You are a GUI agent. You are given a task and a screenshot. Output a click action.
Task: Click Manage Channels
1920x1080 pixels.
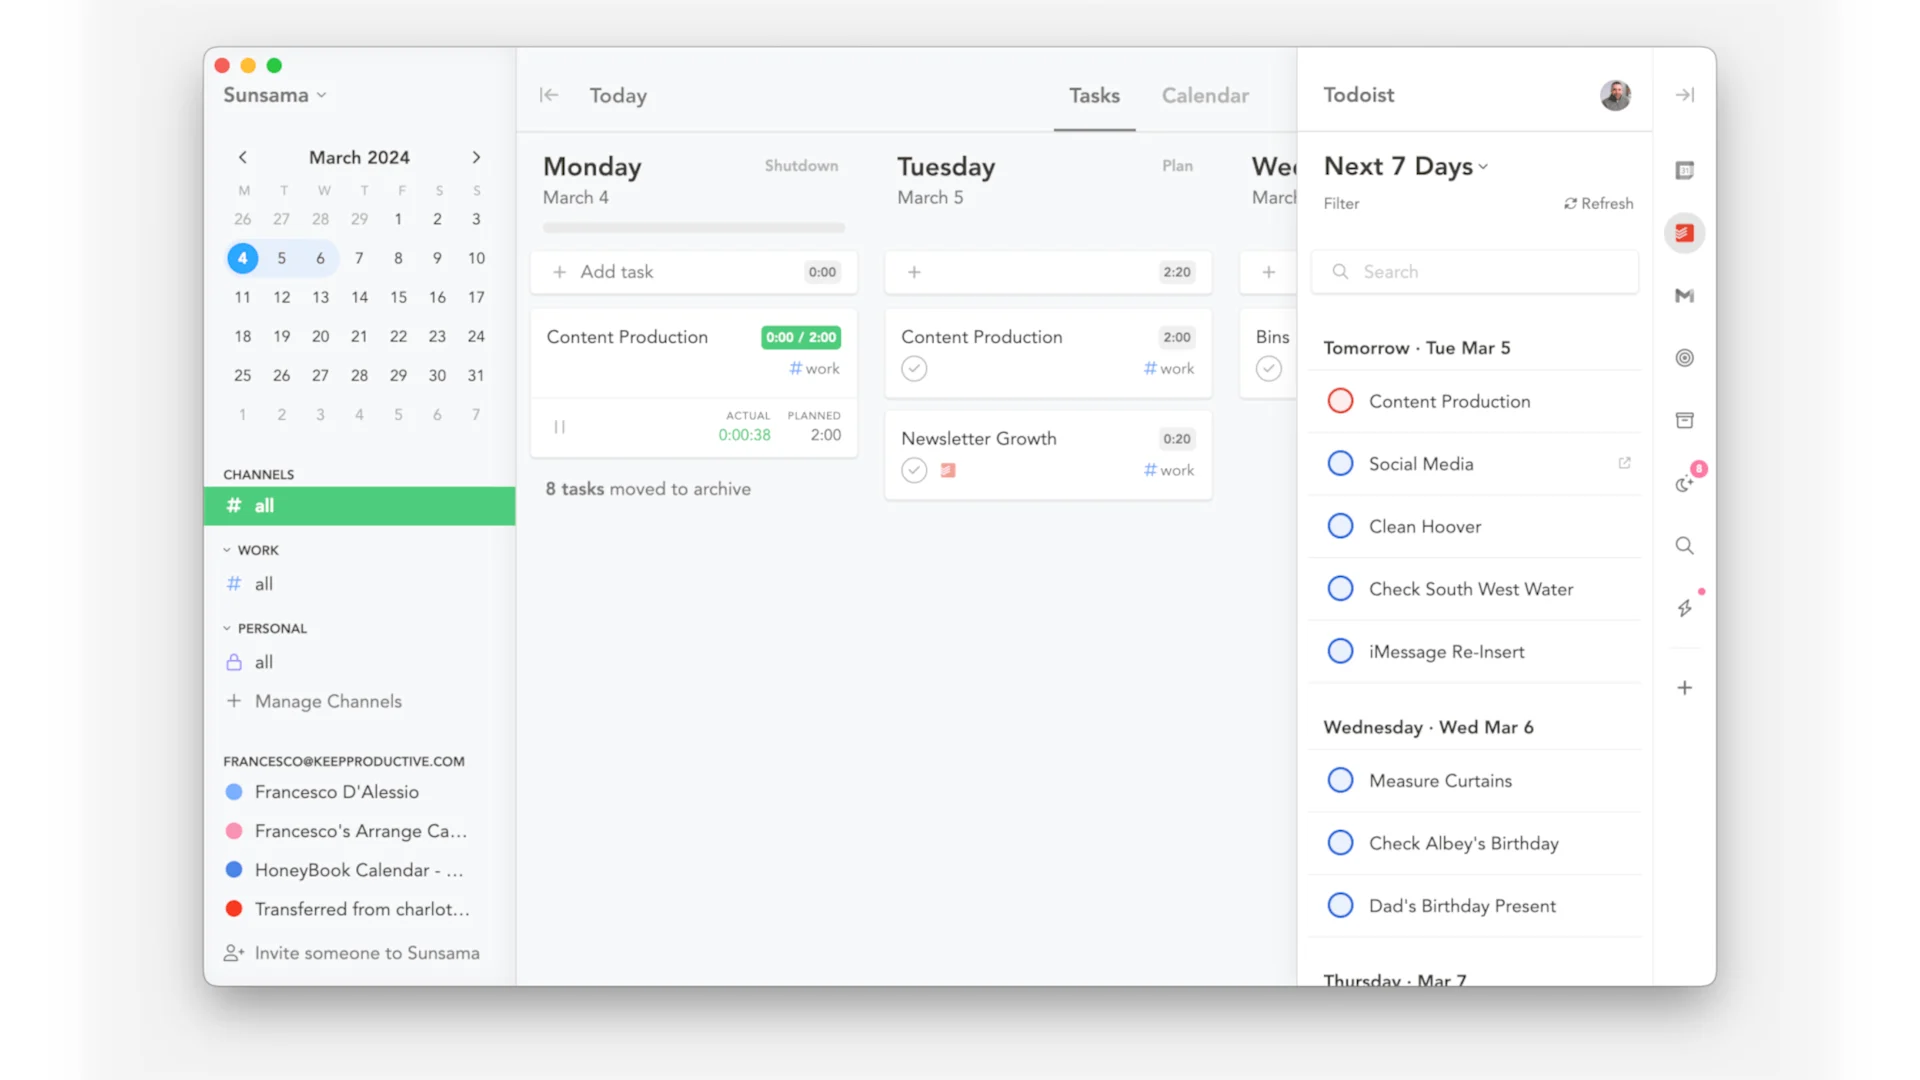(326, 701)
